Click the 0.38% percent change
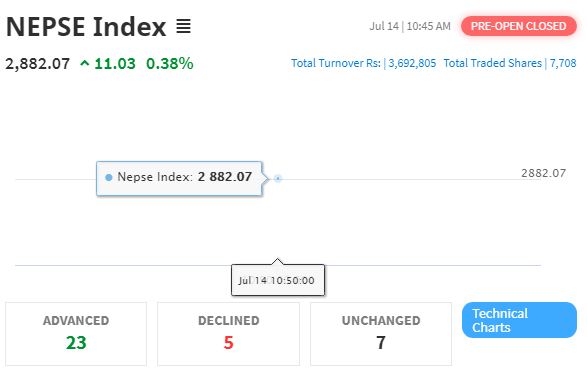 (170, 64)
